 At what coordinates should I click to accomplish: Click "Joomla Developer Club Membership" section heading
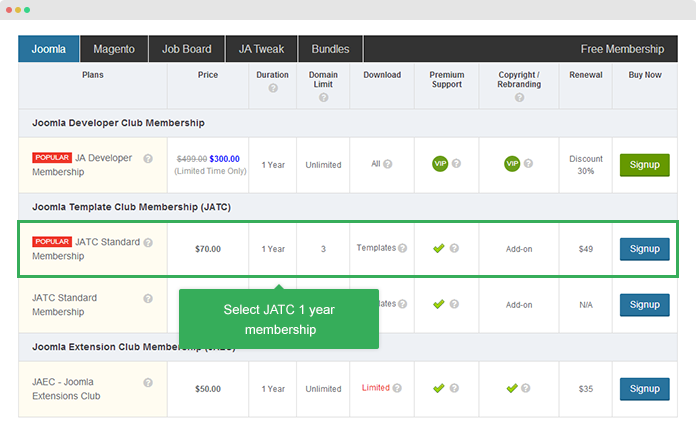pos(118,123)
